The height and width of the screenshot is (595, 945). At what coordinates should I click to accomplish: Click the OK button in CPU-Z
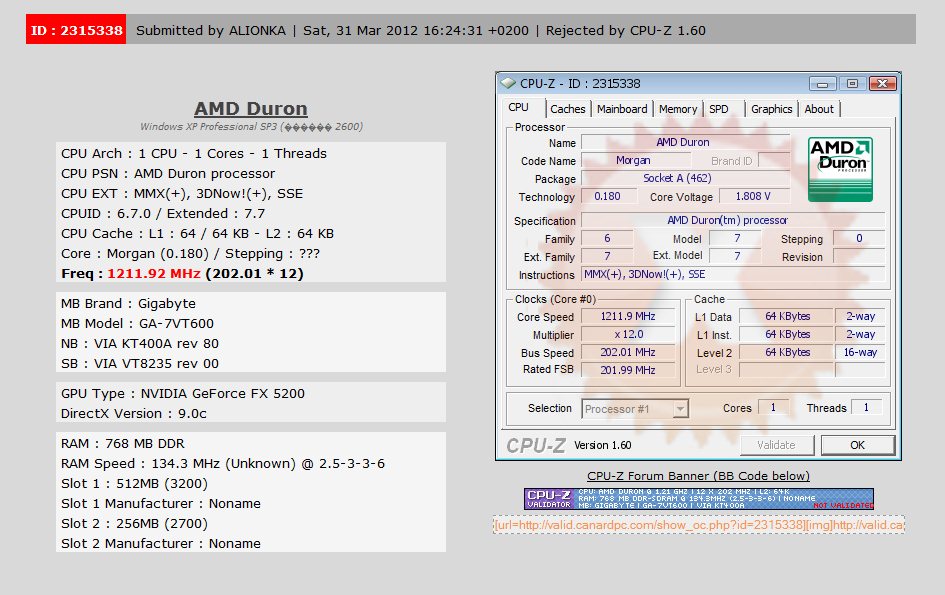point(857,445)
